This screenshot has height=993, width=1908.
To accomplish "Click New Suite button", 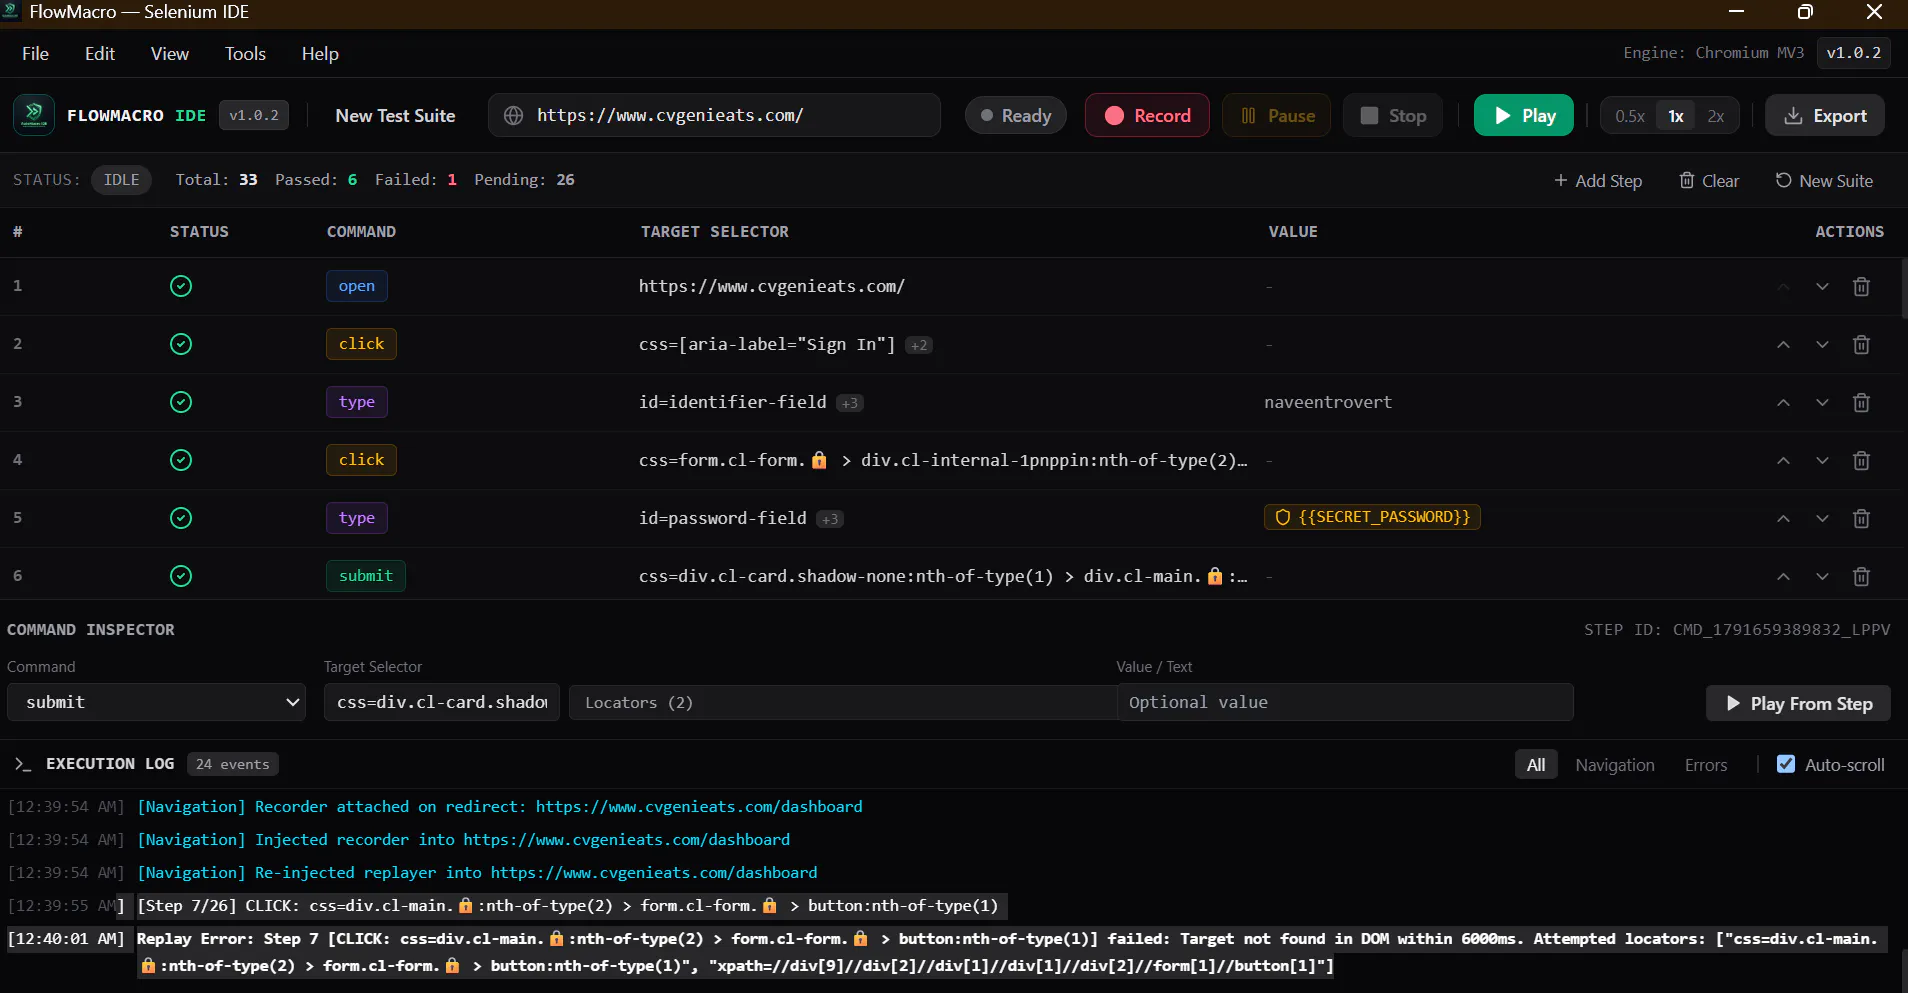I will (1824, 181).
